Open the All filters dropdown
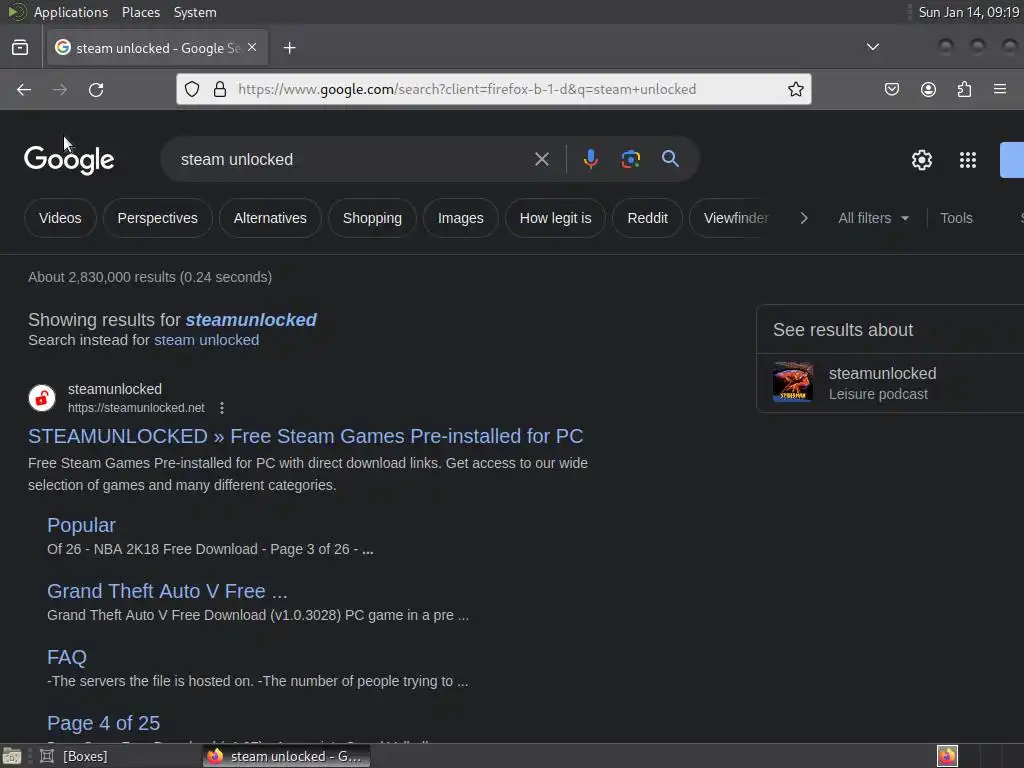Screen dimensions: 1024x768 [x=873, y=218]
